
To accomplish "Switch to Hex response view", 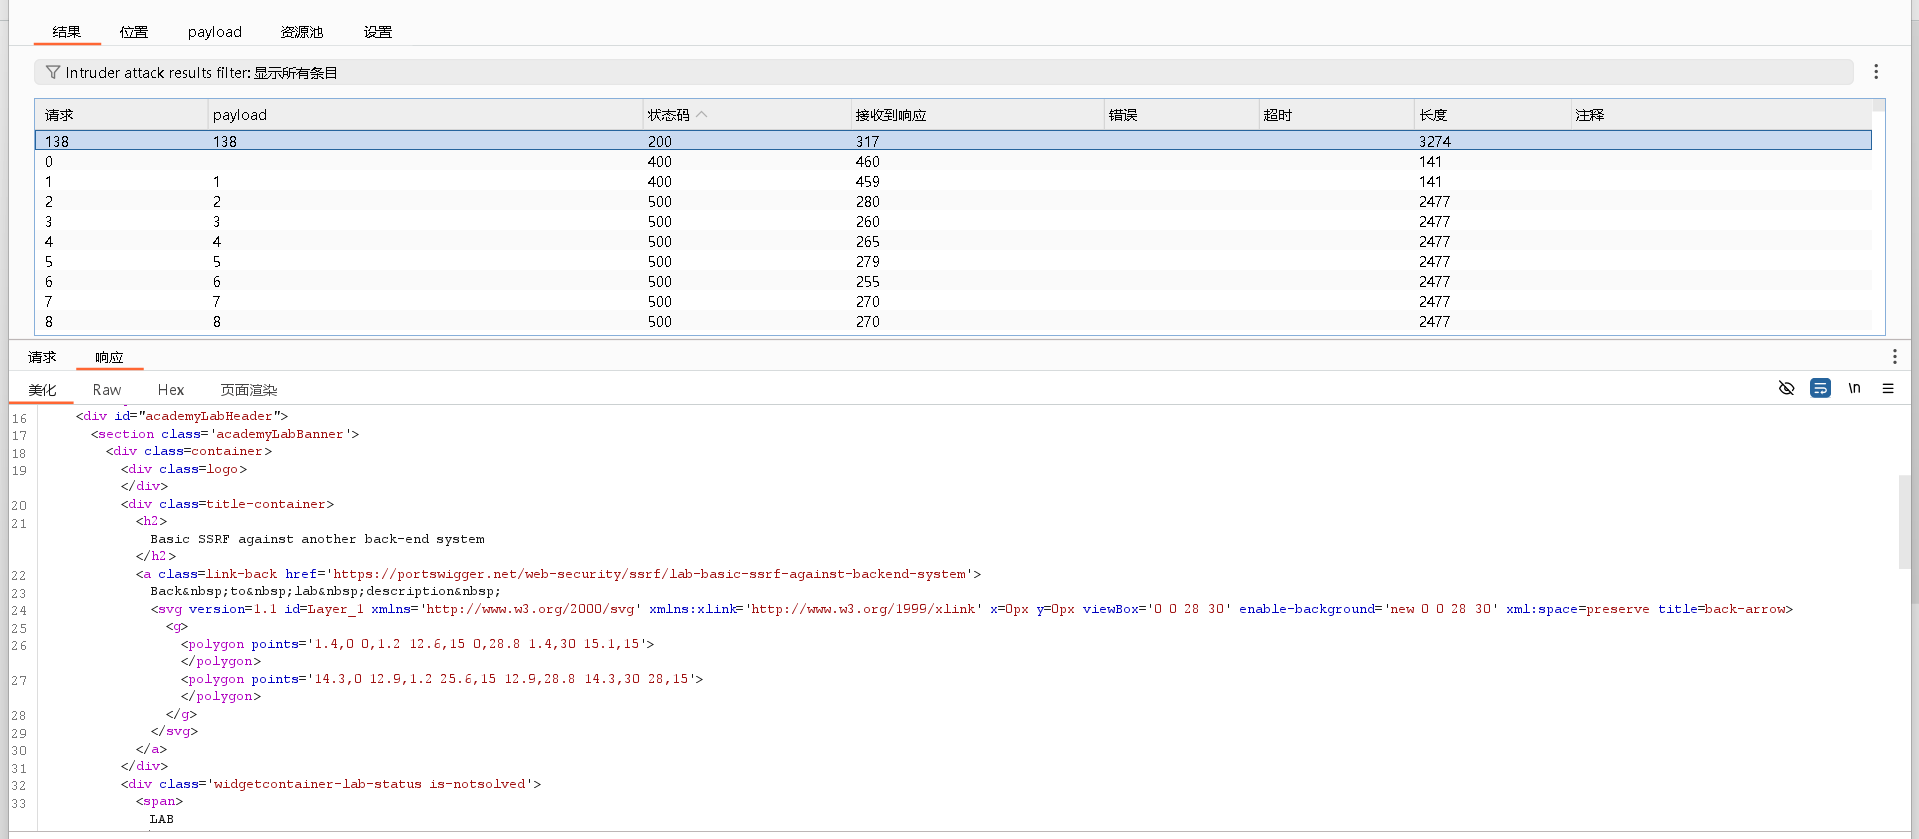I will click(171, 390).
